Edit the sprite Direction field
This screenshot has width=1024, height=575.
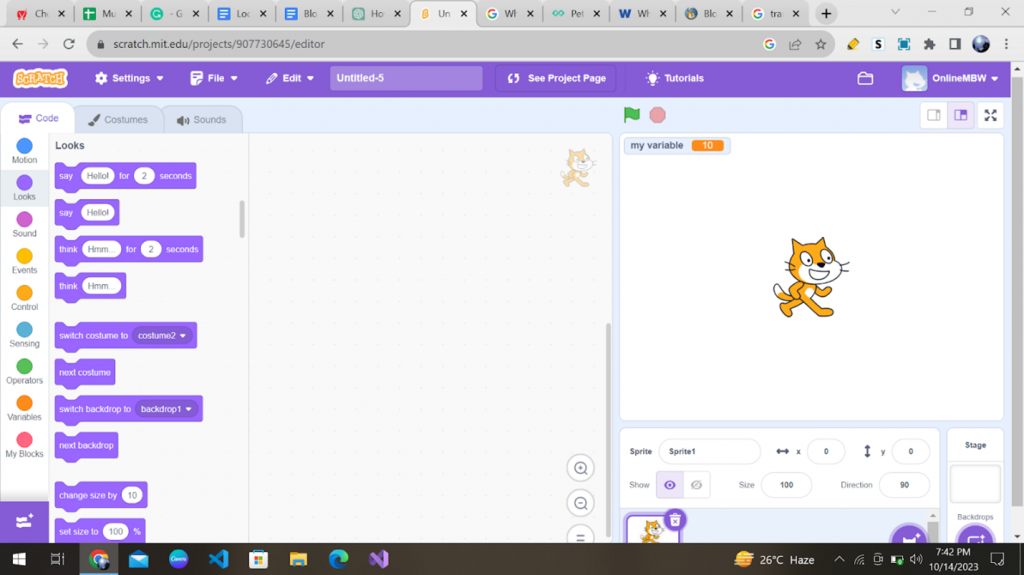[904, 485]
